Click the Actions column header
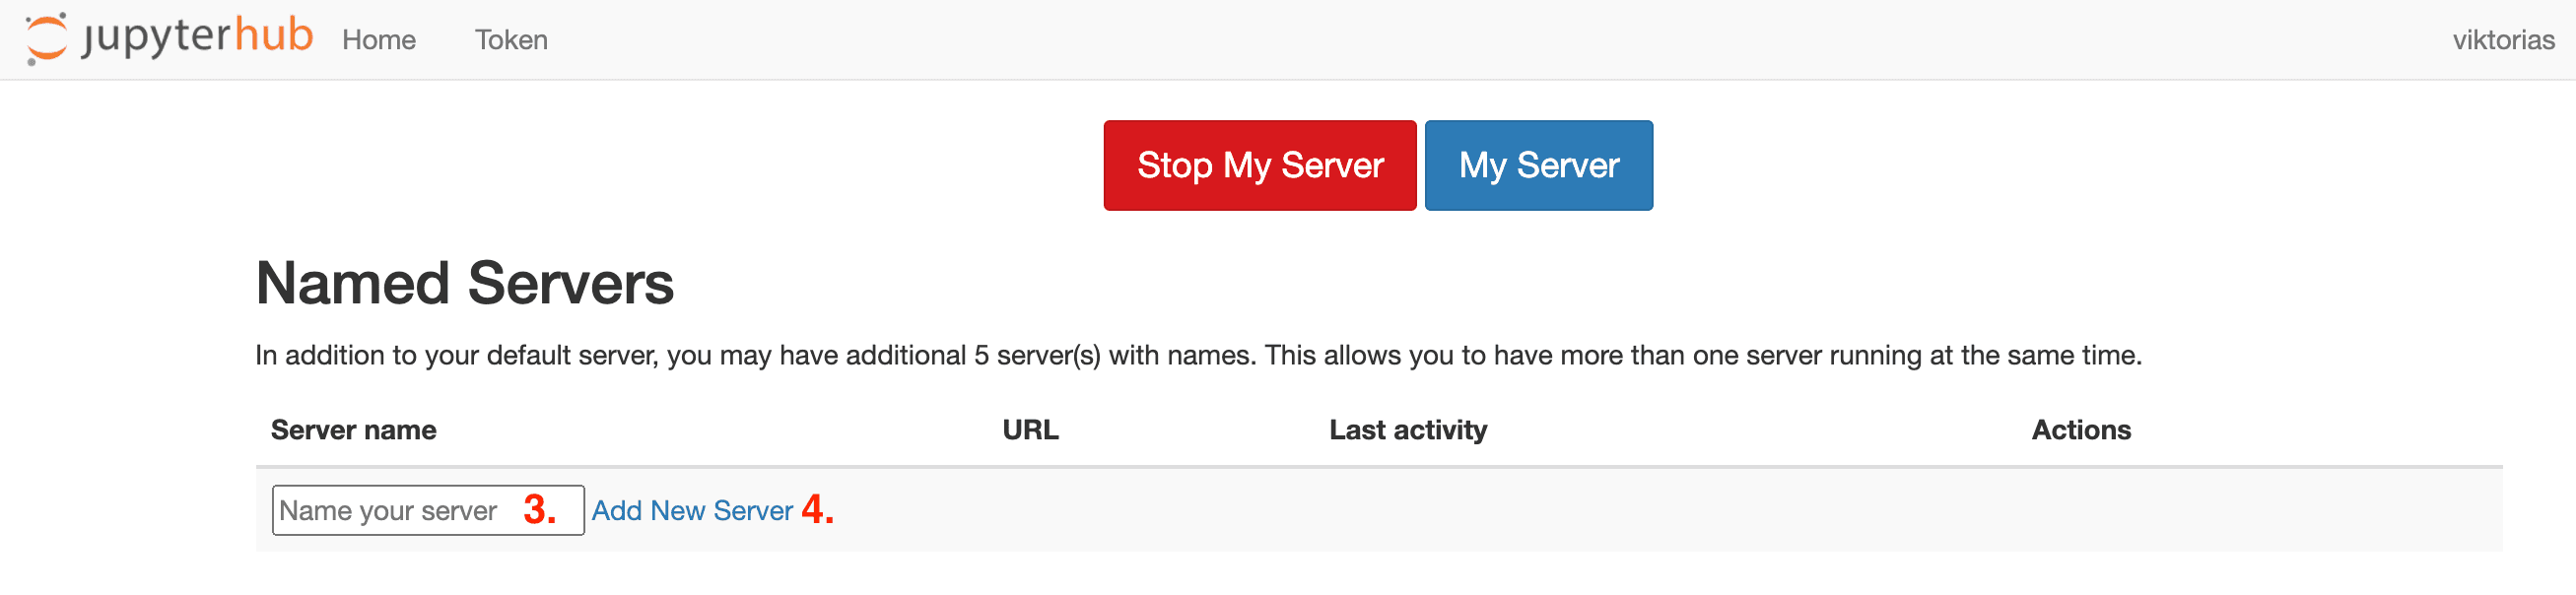The height and width of the screenshot is (595, 2576). coord(2080,430)
